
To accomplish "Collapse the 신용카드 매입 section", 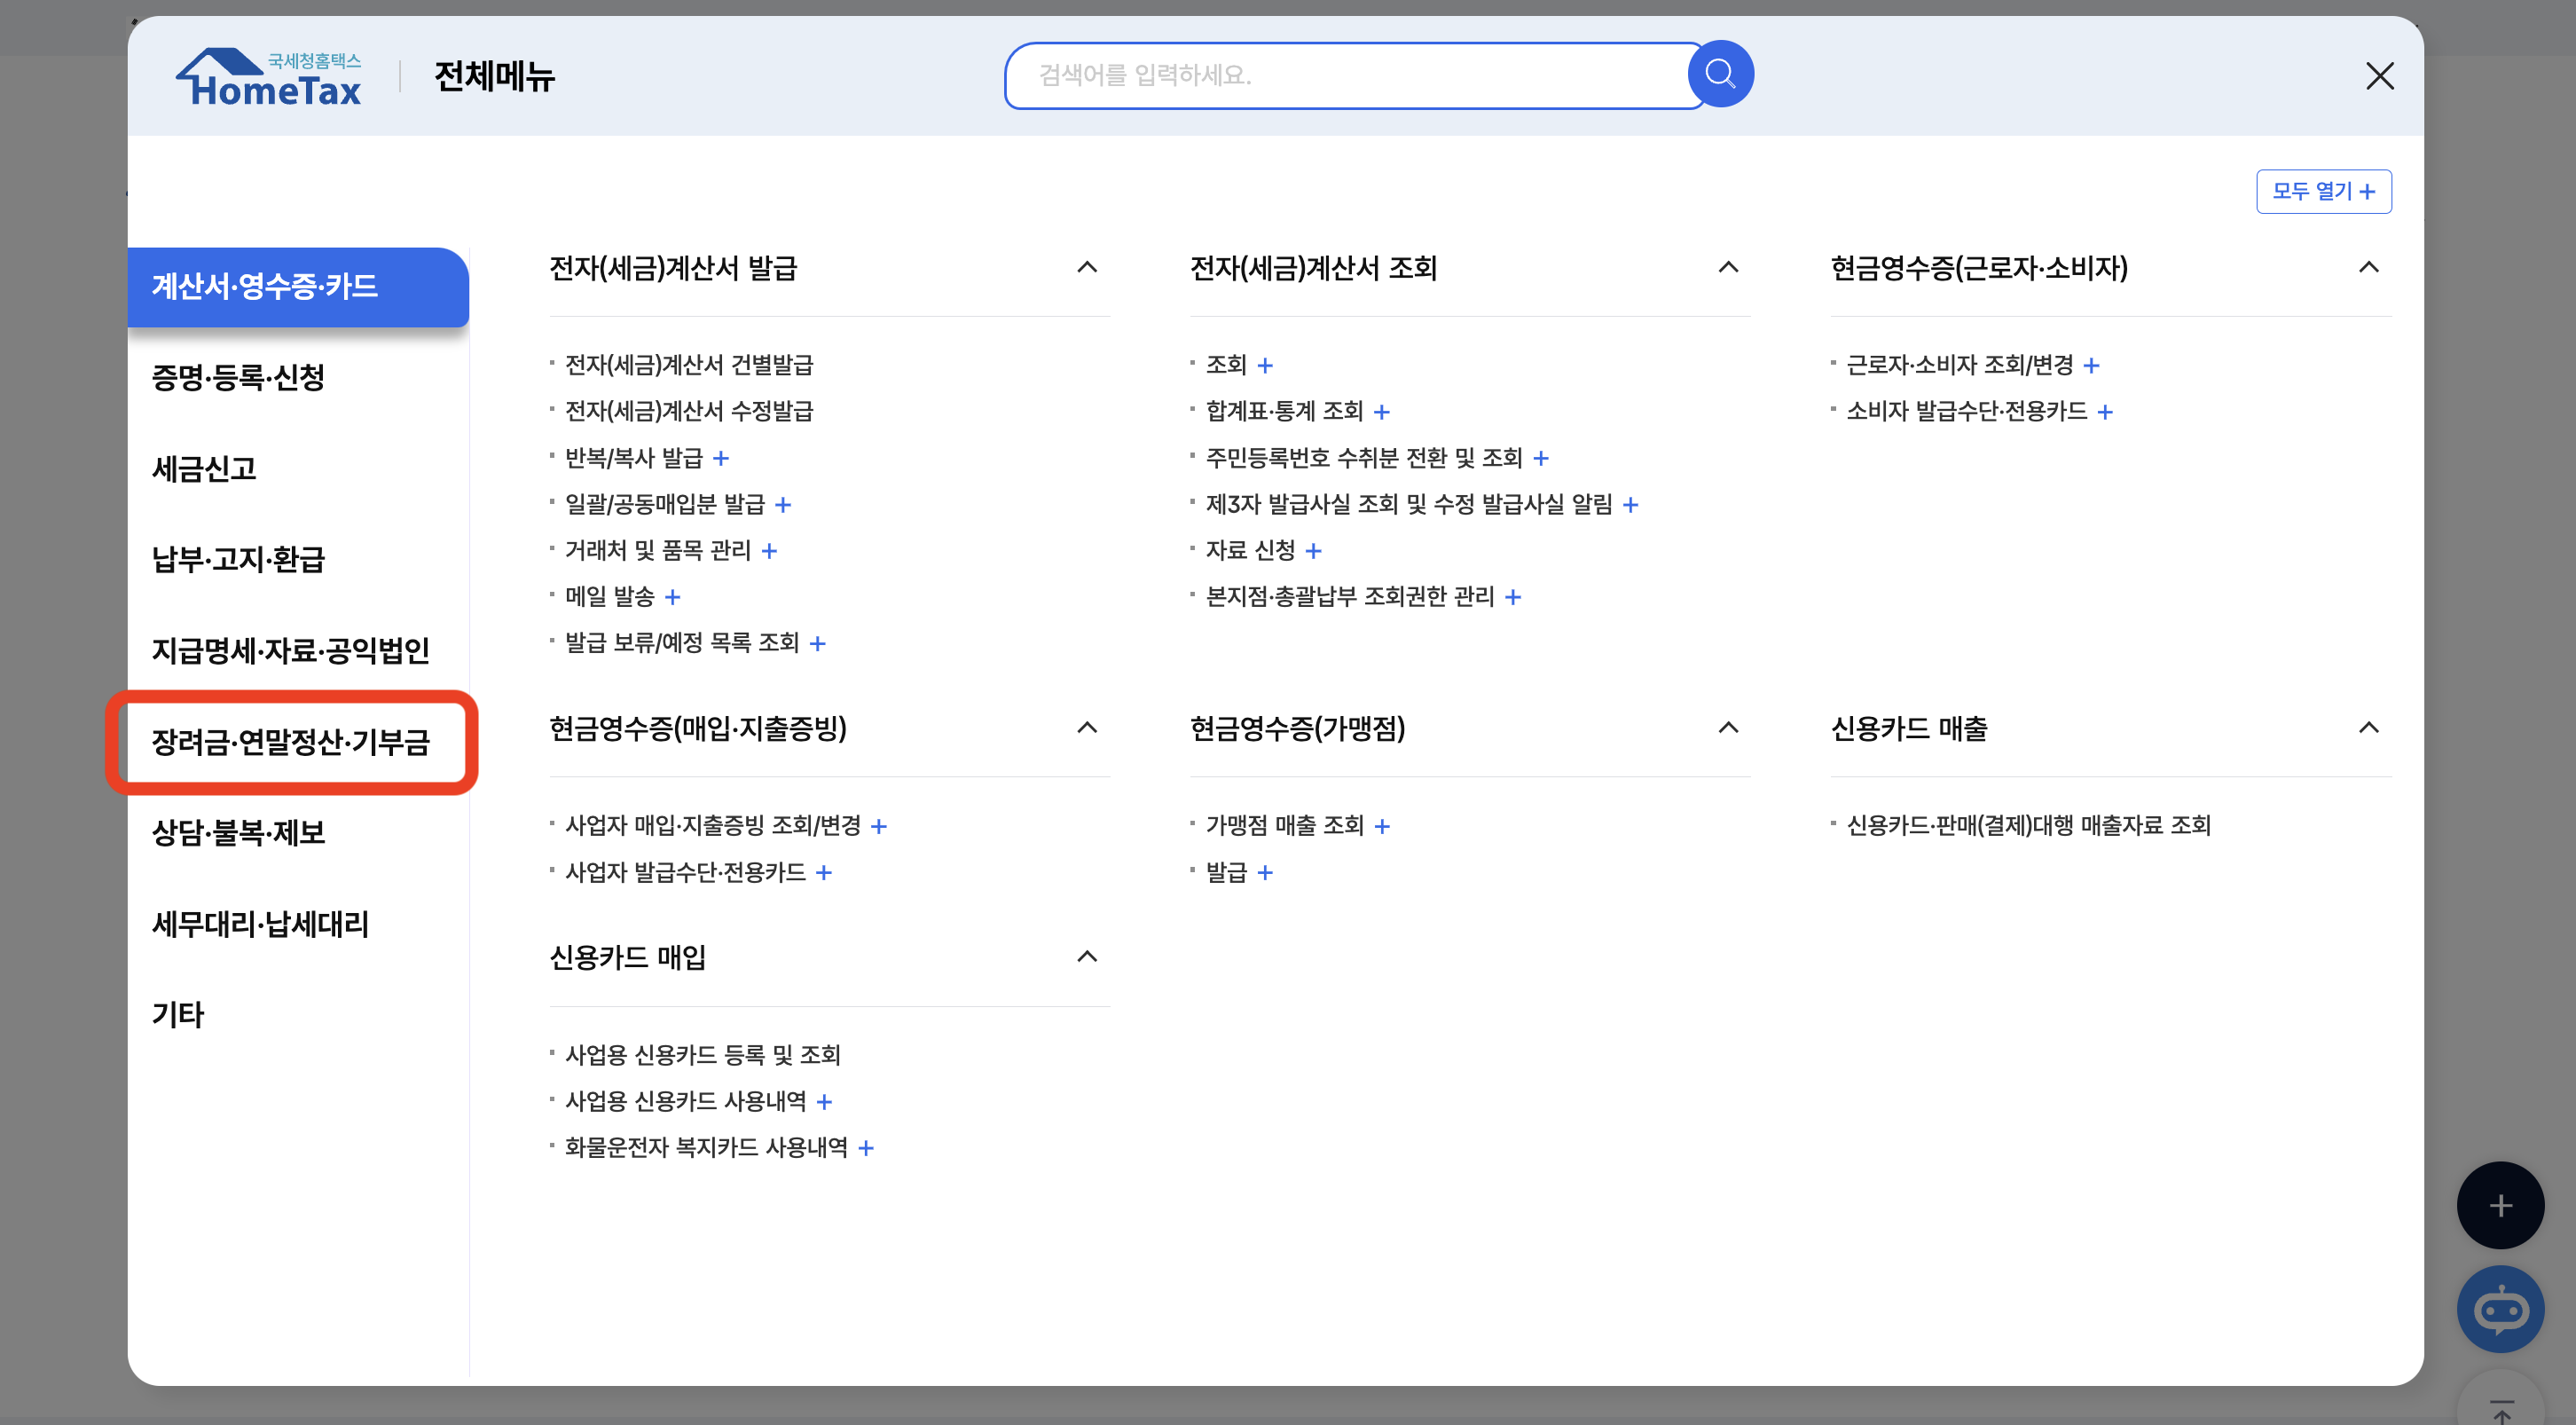I will click(1087, 956).
